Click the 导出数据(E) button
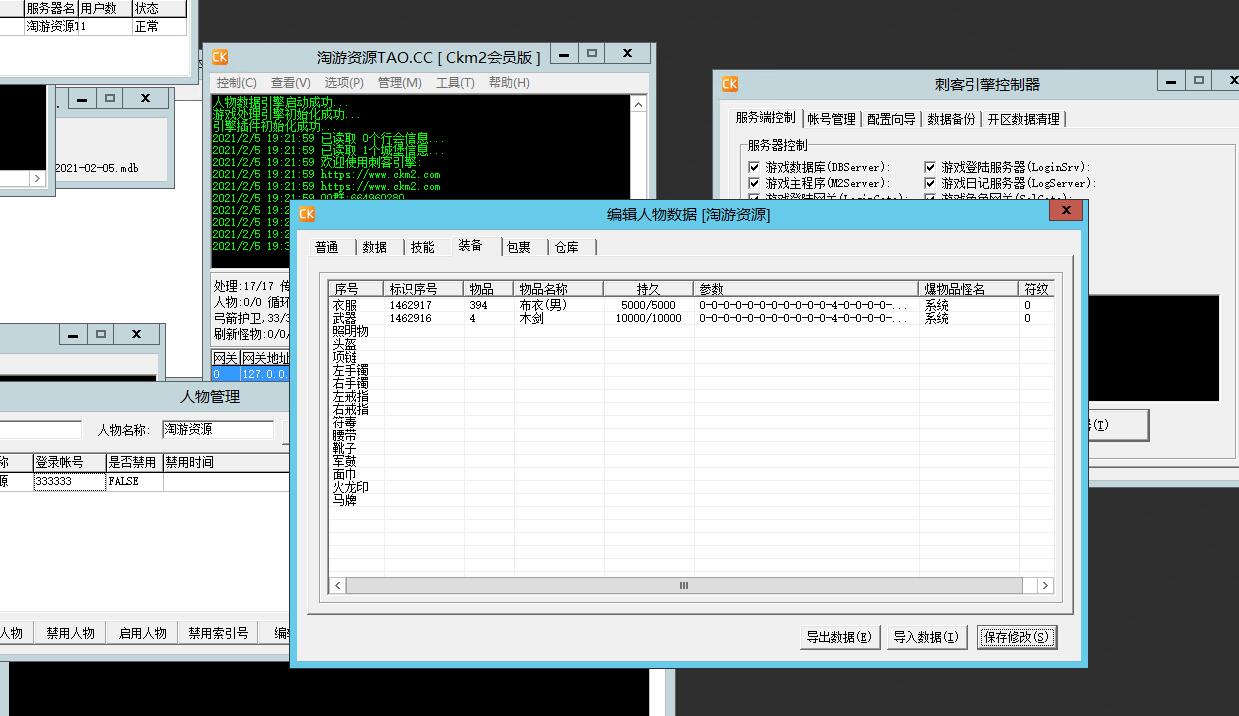This screenshot has width=1239, height=716. (839, 637)
